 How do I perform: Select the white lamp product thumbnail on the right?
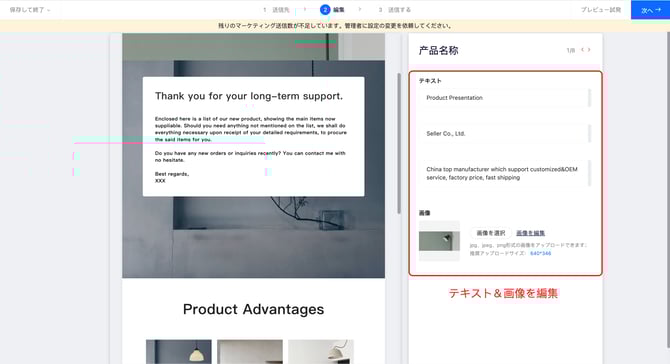pos(321,352)
